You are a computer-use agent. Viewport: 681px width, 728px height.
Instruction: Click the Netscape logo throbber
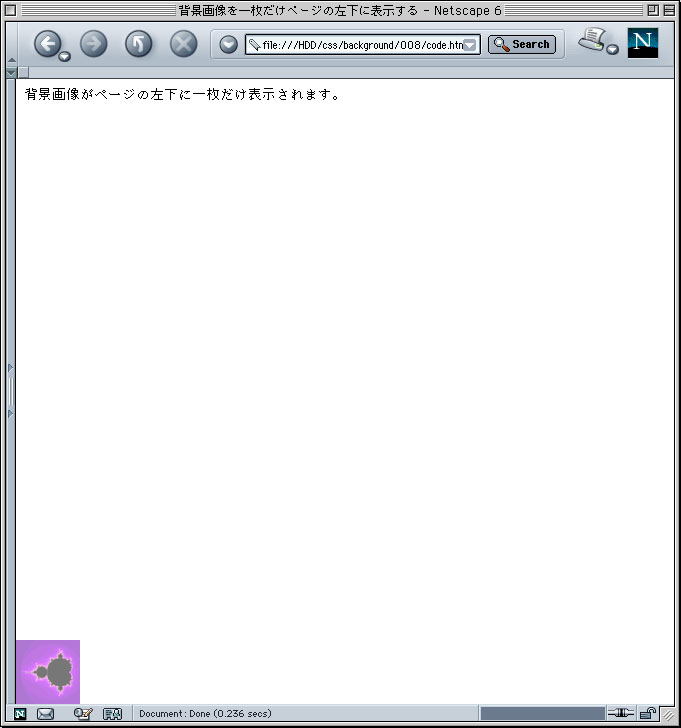[x=642, y=42]
